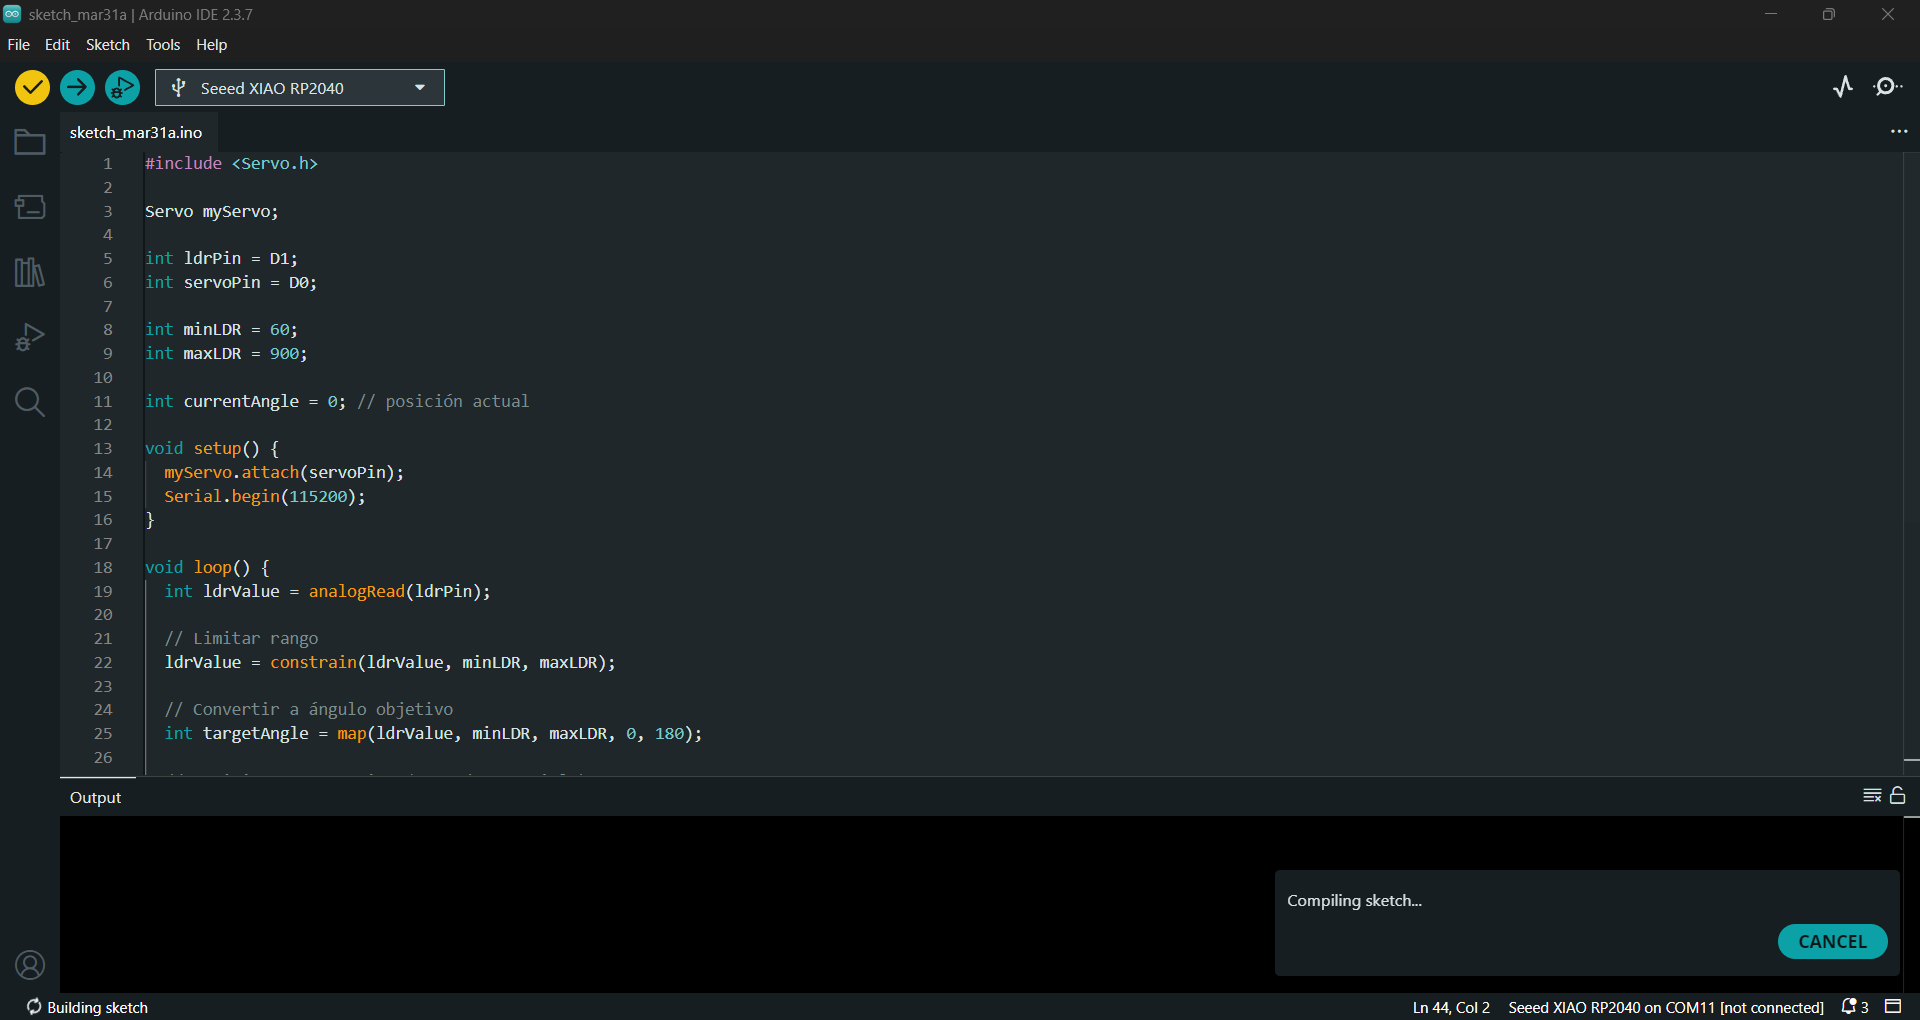This screenshot has width=1920, height=1020.
Task: Click the Ln 44, Col 2 cursor position
Action: 1451,1007
